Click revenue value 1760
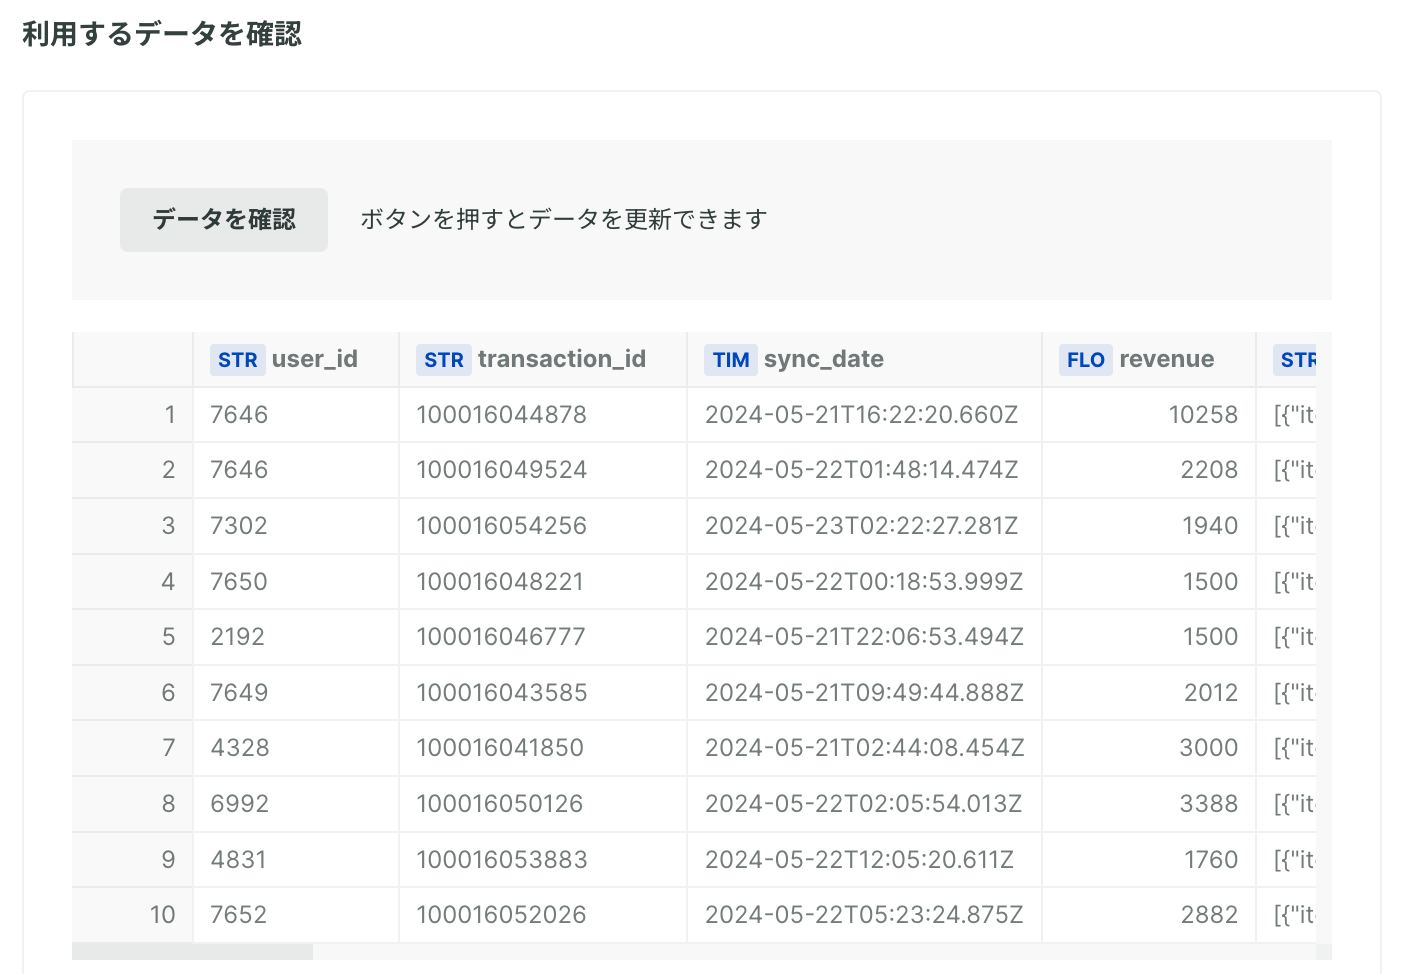This screenshot has width=1410, height=974. [1211, 860]
